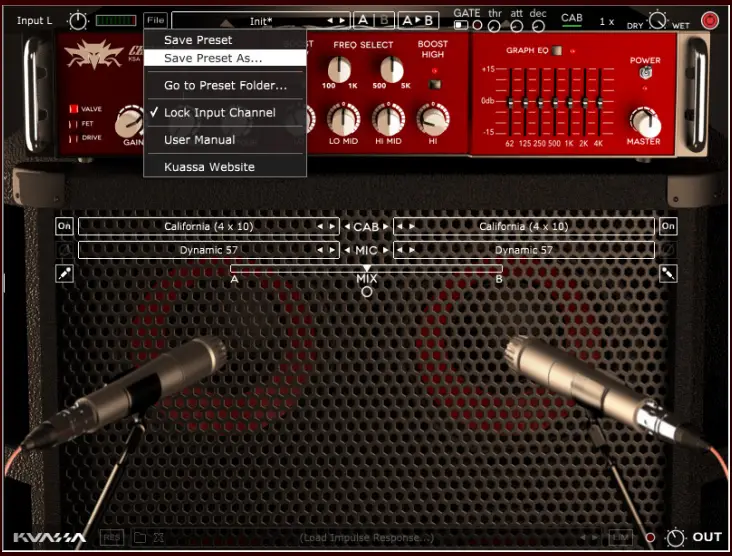Toggle the GRAPH EQ switch
Image resolution: width=732 pixels, height=556 pixels.
556,50
